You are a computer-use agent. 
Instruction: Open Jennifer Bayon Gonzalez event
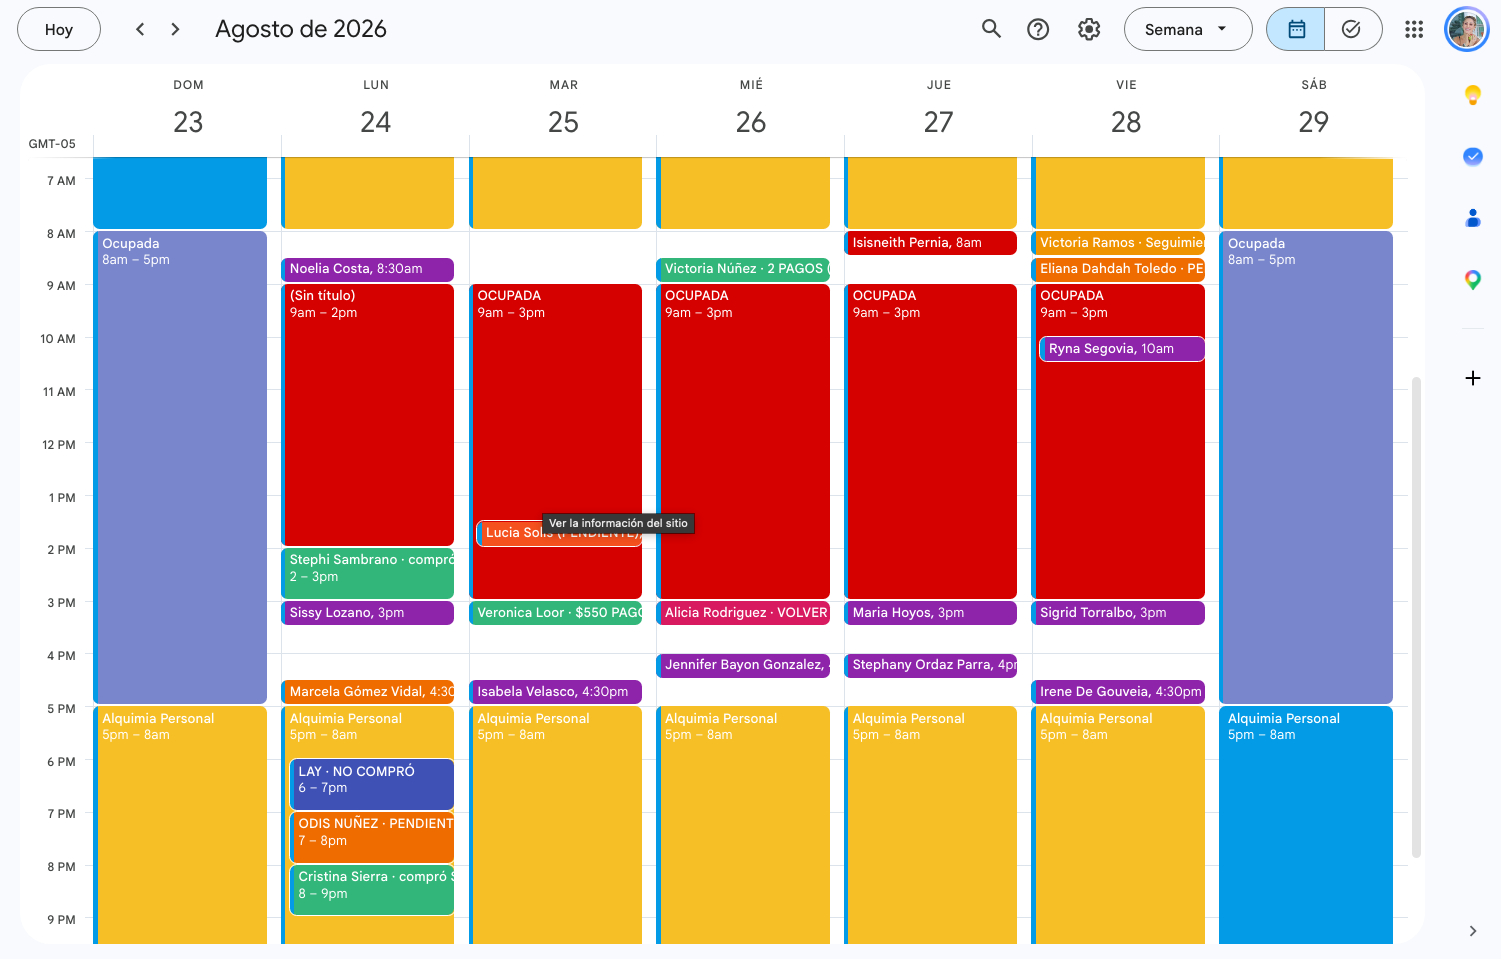(743, 665)
